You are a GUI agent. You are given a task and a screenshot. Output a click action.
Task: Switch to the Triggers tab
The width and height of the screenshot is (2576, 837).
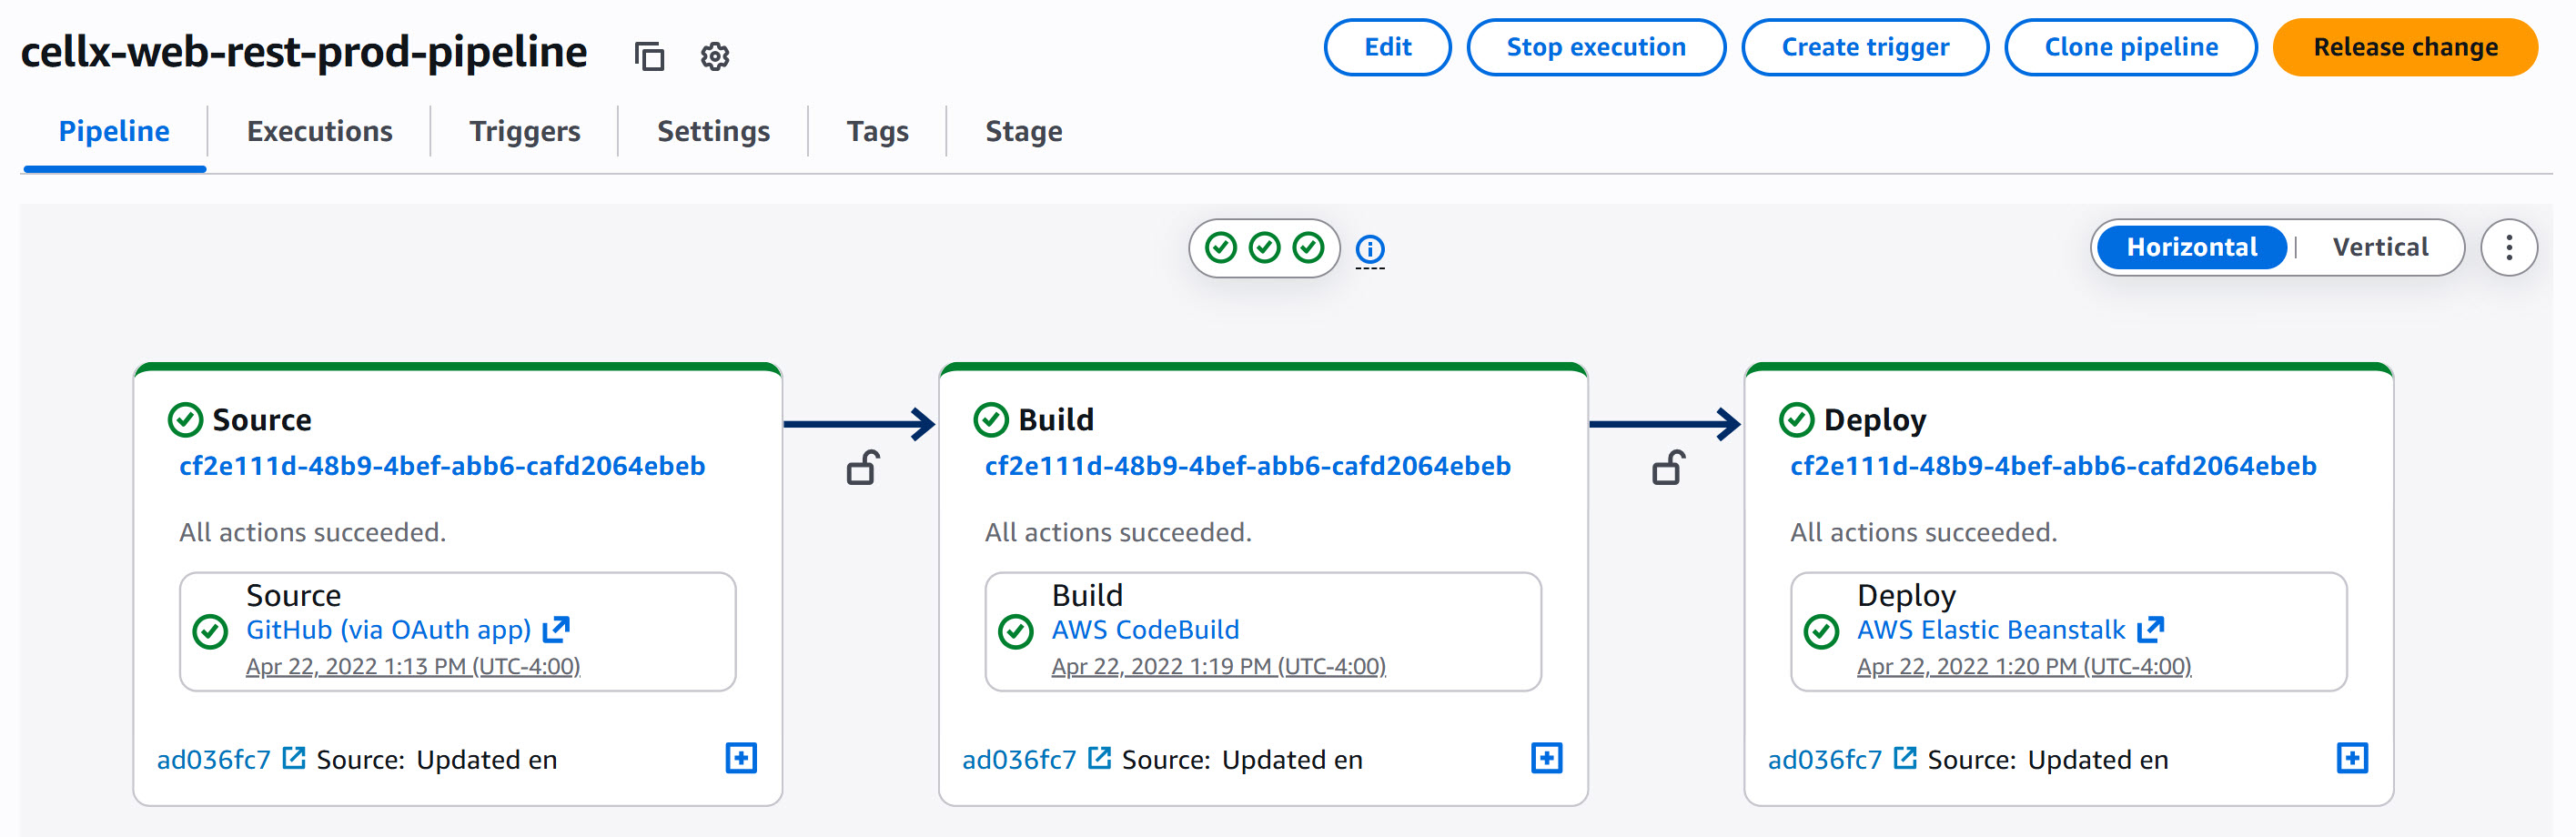[524, 132]
